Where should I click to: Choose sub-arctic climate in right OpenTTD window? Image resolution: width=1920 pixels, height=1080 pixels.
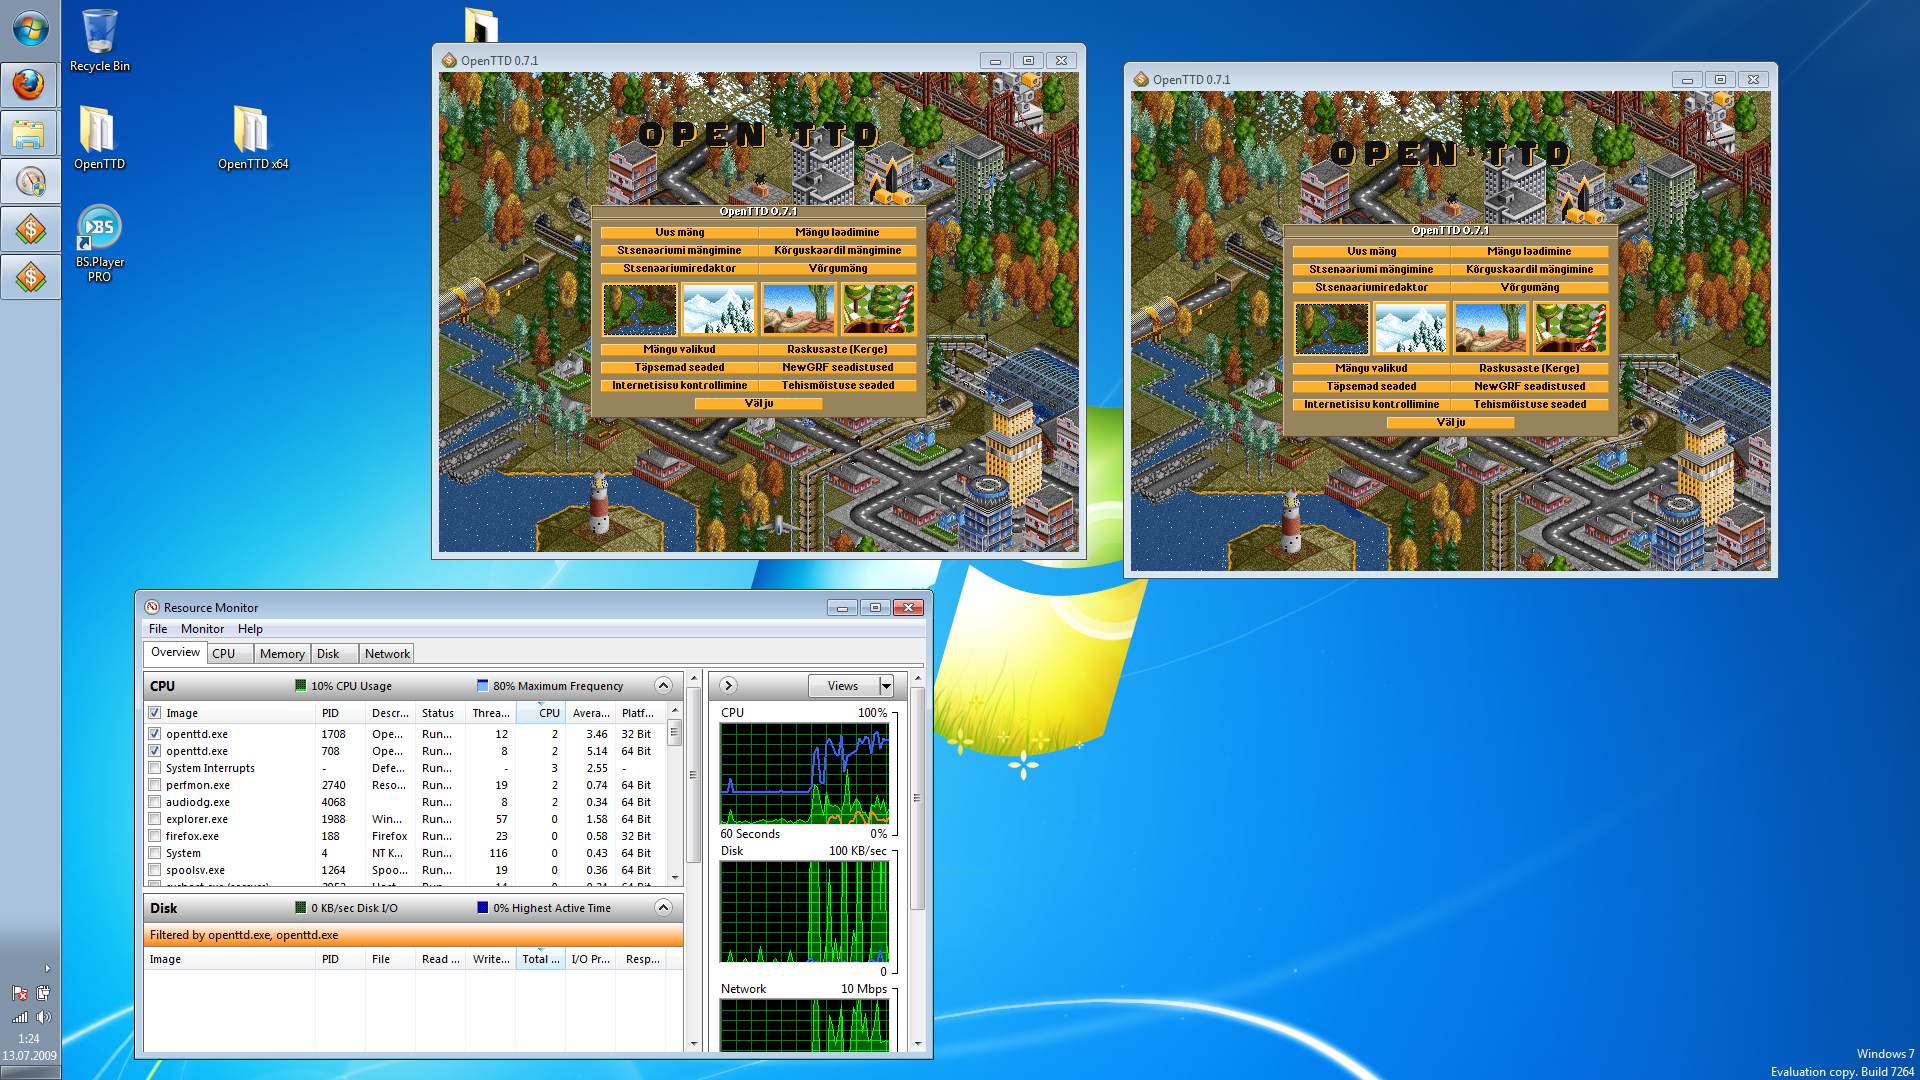click(x=1411, y=328)
